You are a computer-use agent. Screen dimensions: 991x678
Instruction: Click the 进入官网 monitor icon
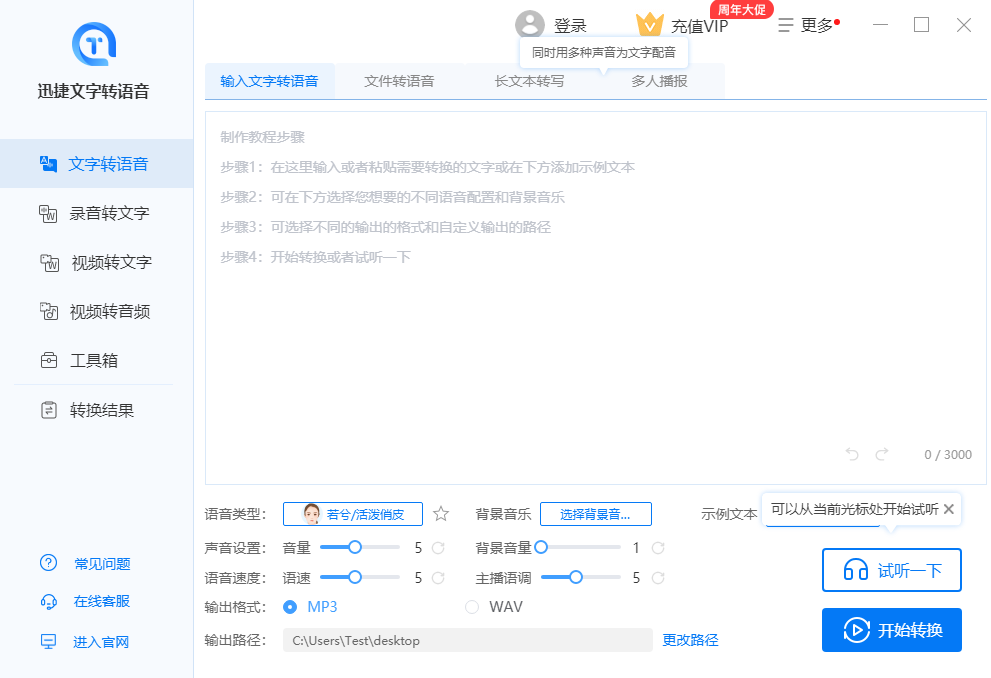(49, 642)
